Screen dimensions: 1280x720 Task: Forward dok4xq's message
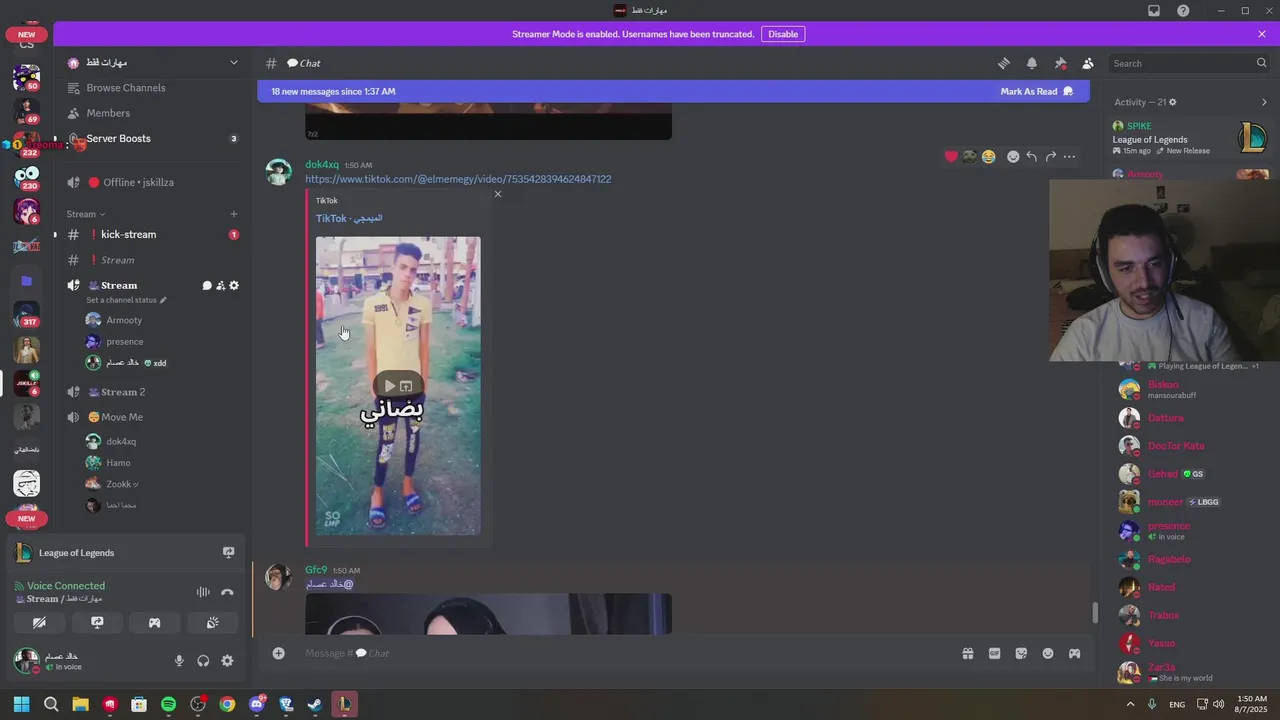(x=1051, y=156)
